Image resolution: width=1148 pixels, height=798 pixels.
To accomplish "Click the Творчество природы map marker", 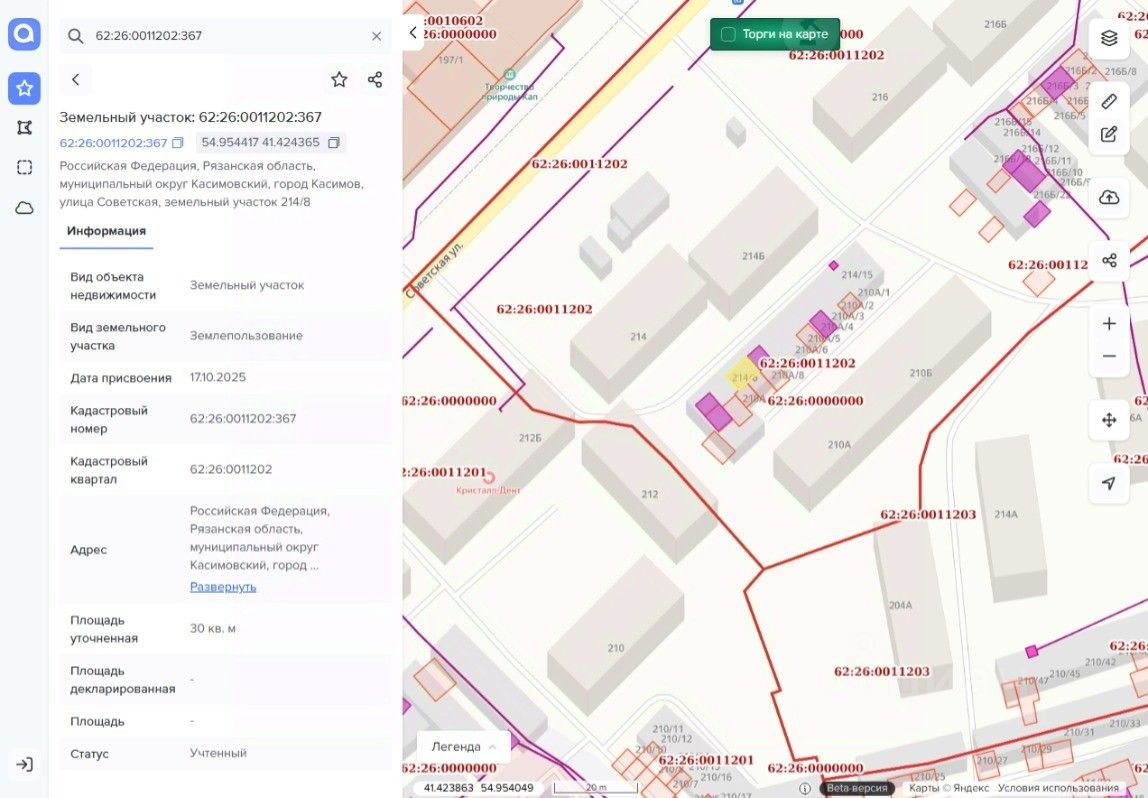I will point(510,75).
